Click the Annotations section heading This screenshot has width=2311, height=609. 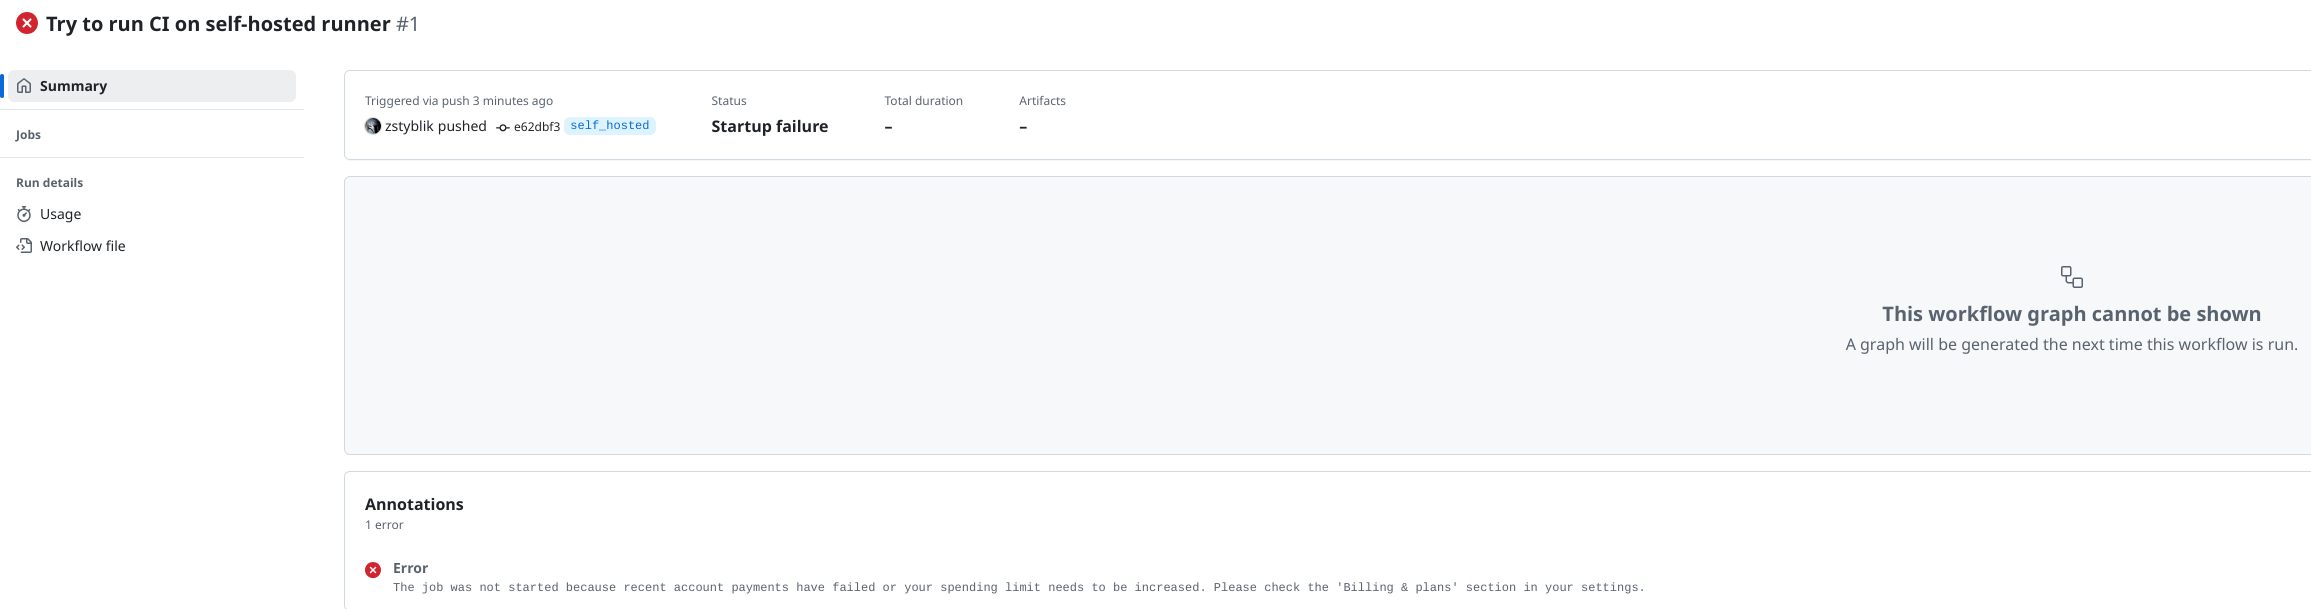click(x=414, y=504)
